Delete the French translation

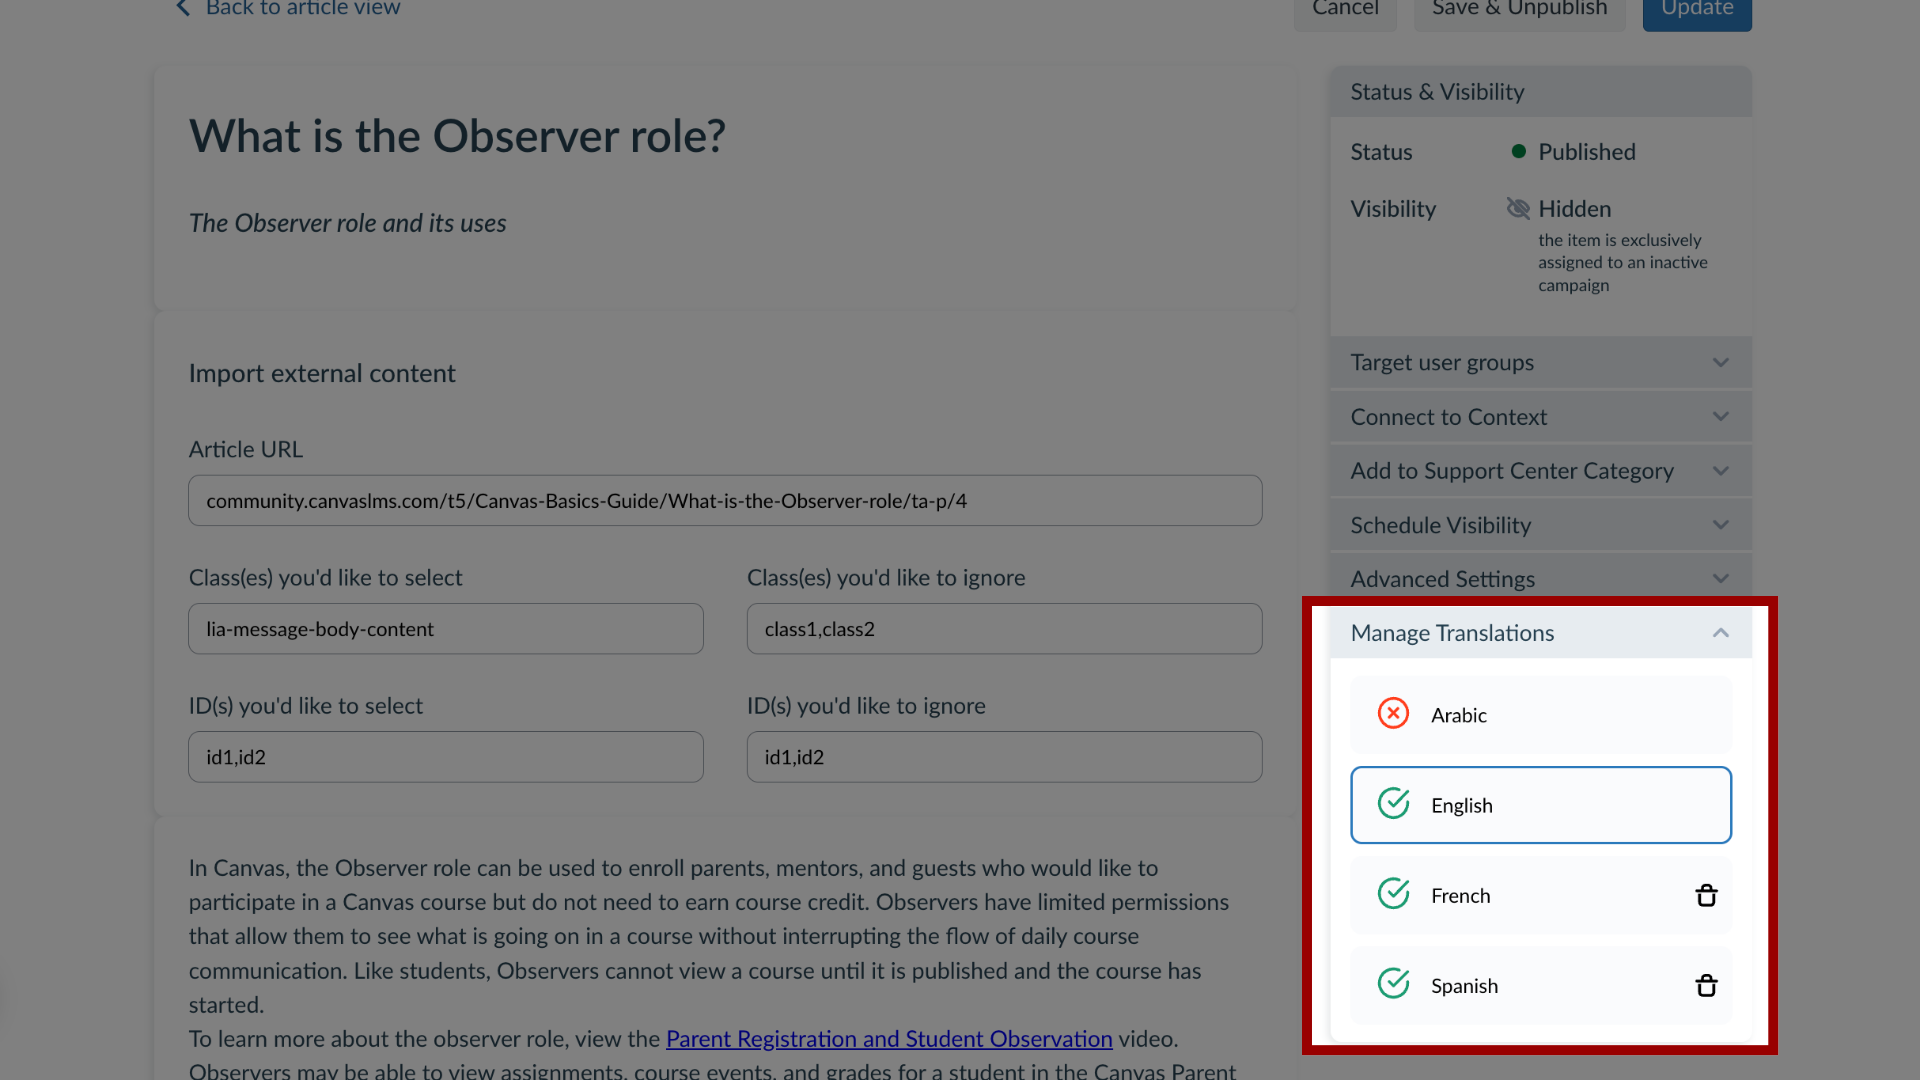1706,895
